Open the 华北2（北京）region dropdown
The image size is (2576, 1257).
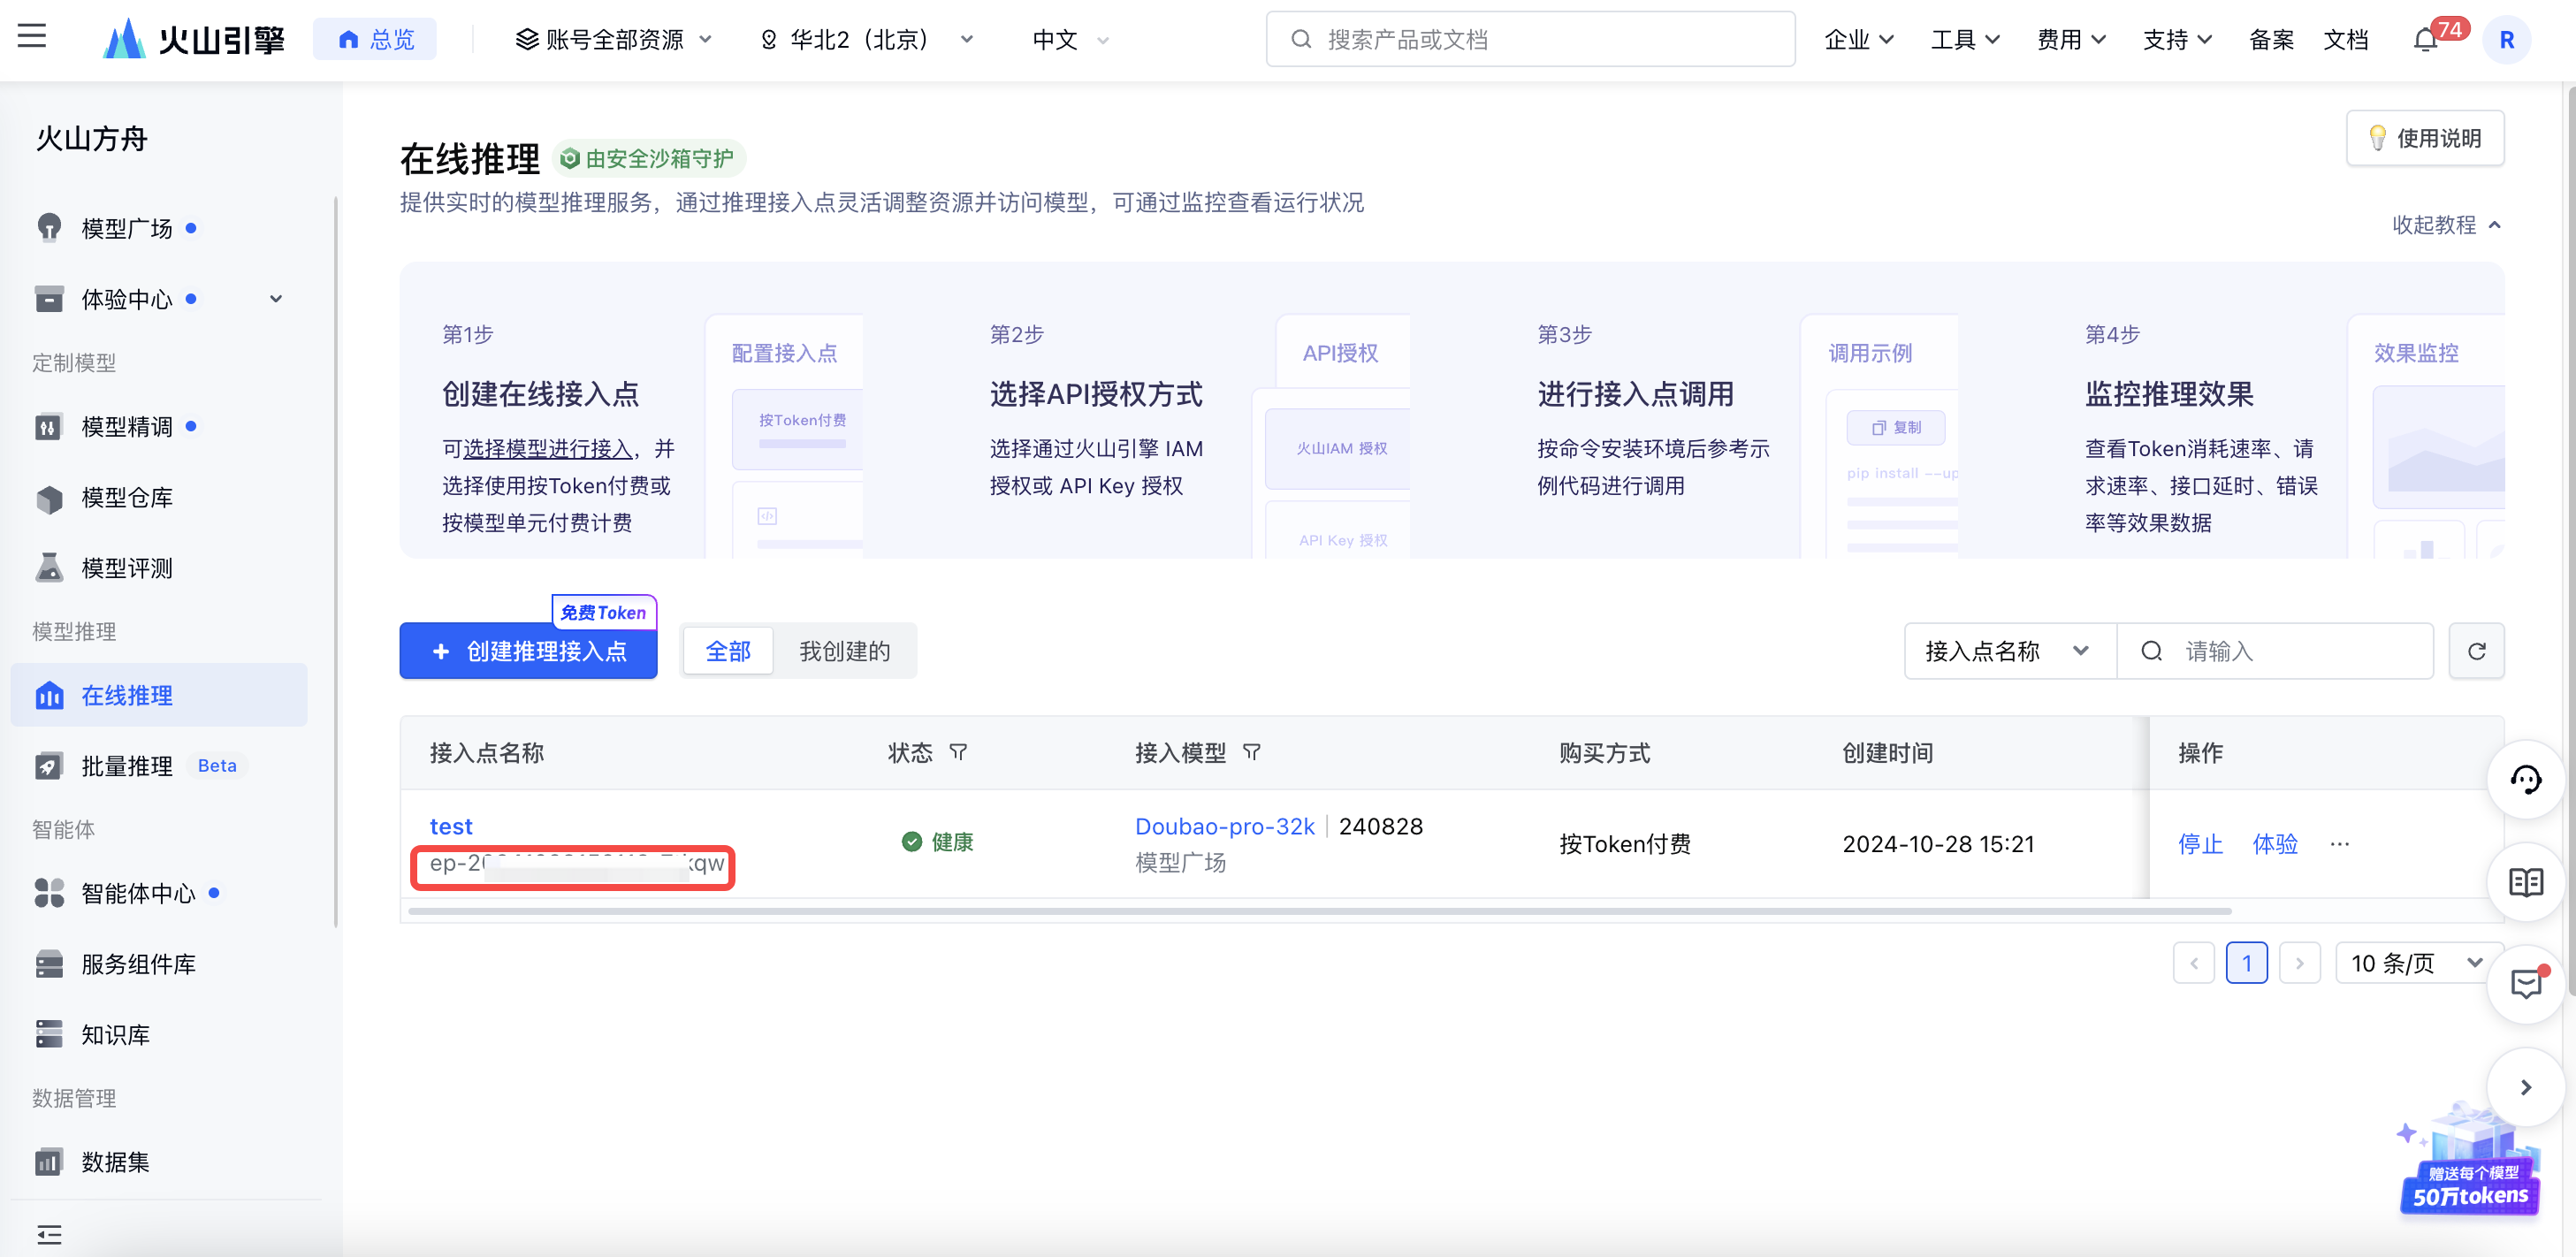(x=866, y=40)
